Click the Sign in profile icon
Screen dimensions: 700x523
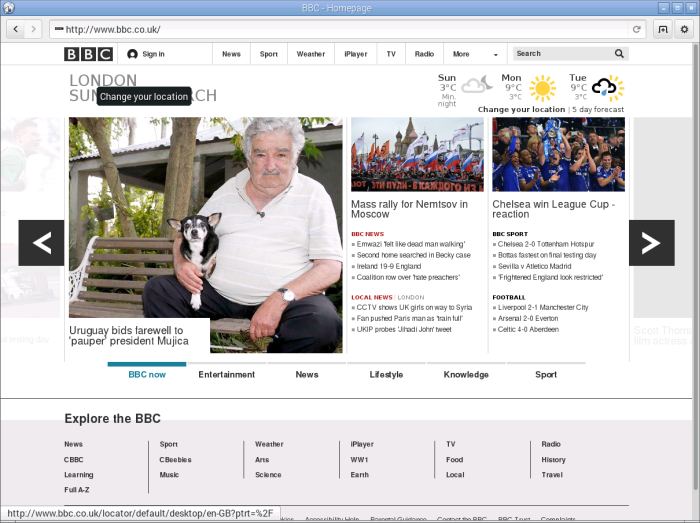pos(132,54)
